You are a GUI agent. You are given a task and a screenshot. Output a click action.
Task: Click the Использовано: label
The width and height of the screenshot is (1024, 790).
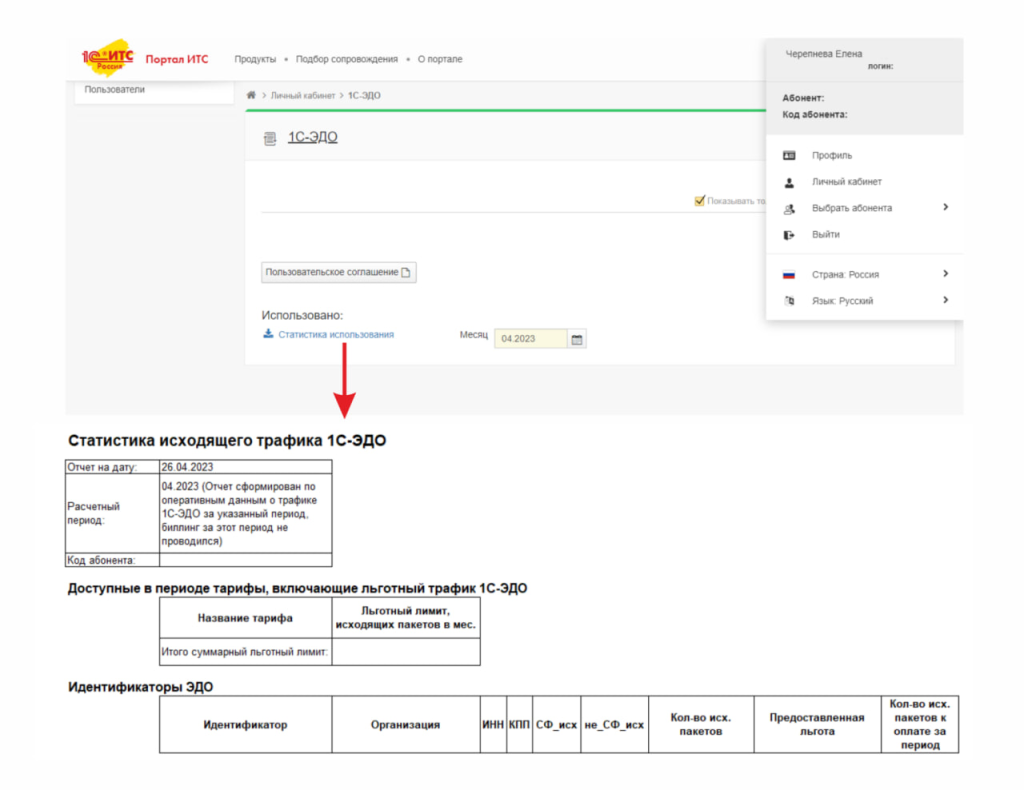302,315
